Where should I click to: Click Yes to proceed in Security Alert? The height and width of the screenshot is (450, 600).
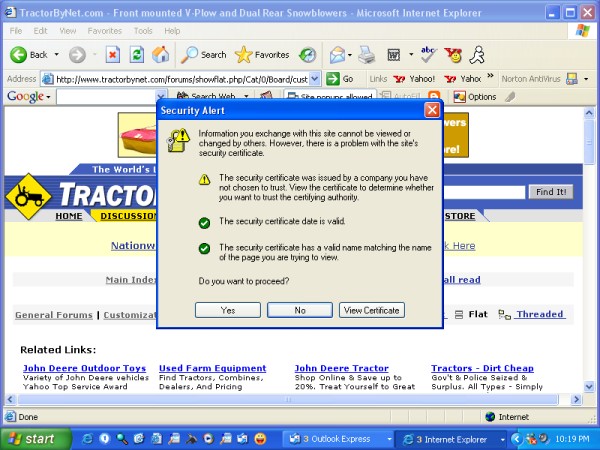click(x=228, y=310)
